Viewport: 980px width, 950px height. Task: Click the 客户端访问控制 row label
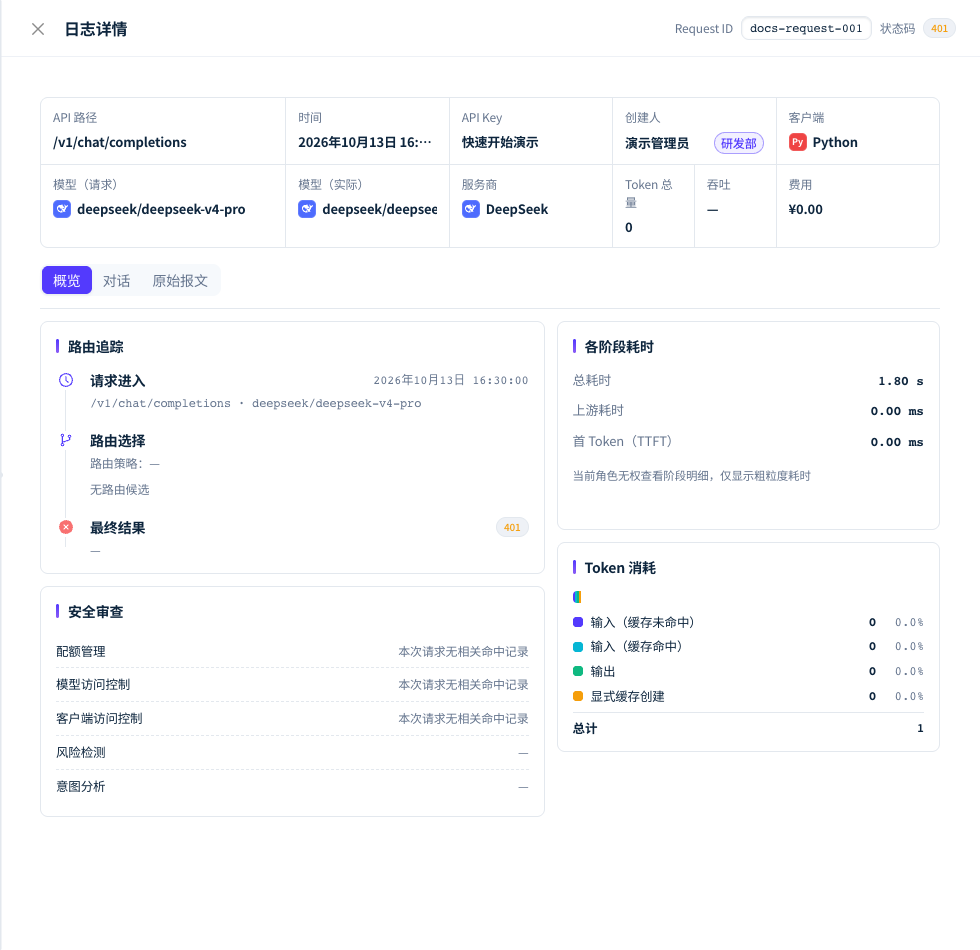(99, 719)
